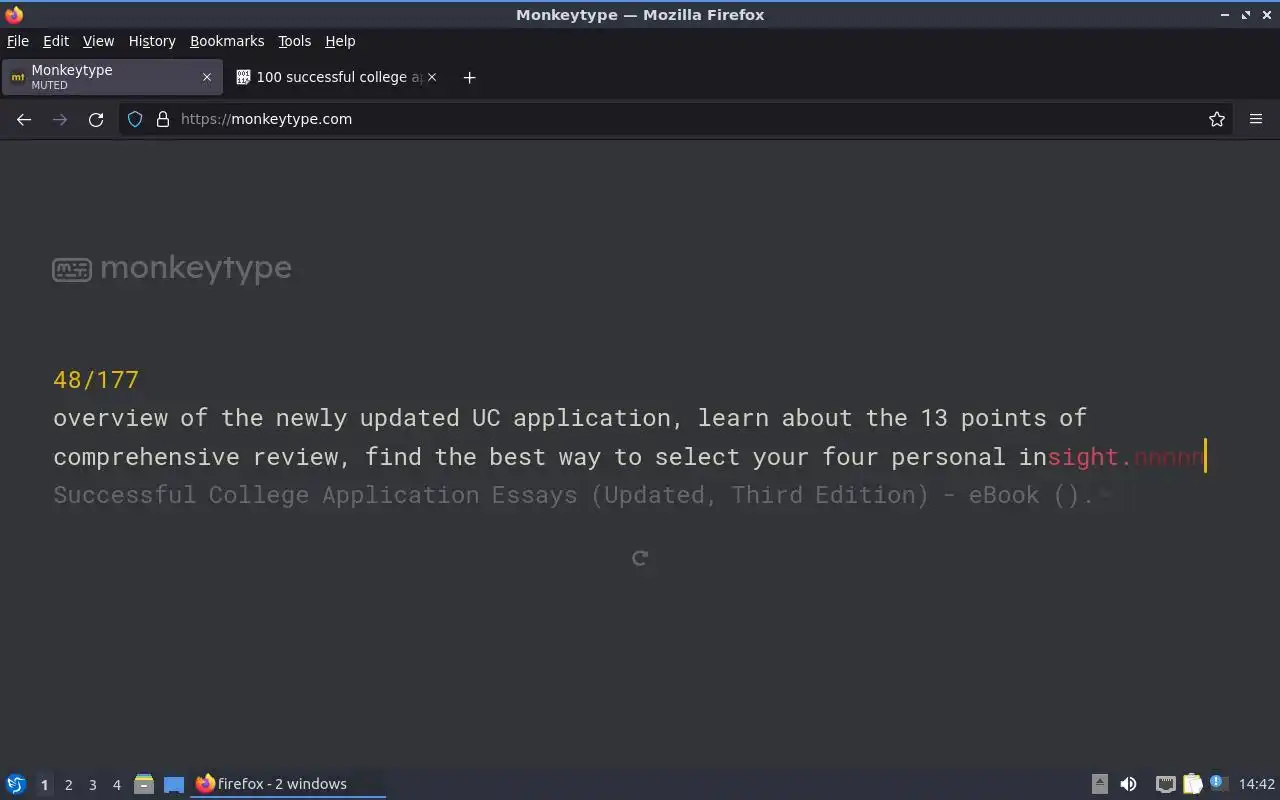Click the firefox - 2 windows taskbar entry
The height and width of the screenshot is (800, 1280).
(288, 784)
